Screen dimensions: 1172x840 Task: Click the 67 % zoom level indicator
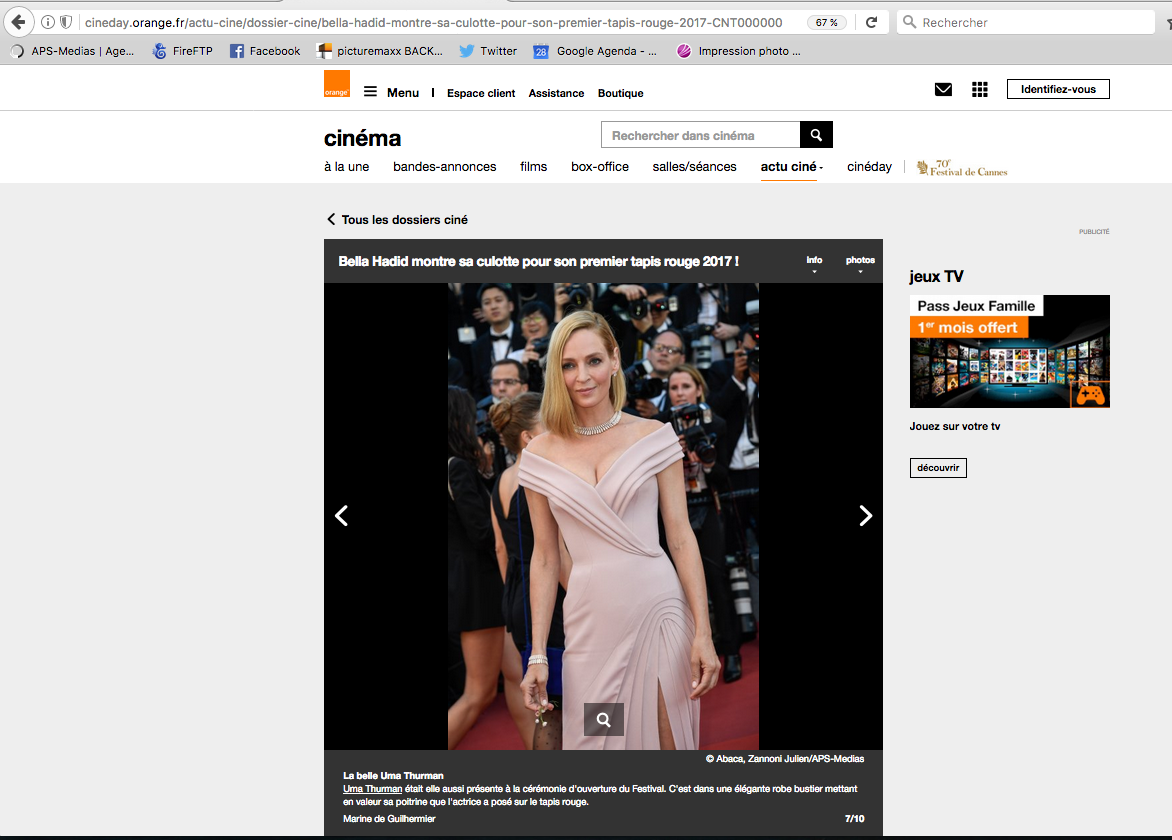826,22
